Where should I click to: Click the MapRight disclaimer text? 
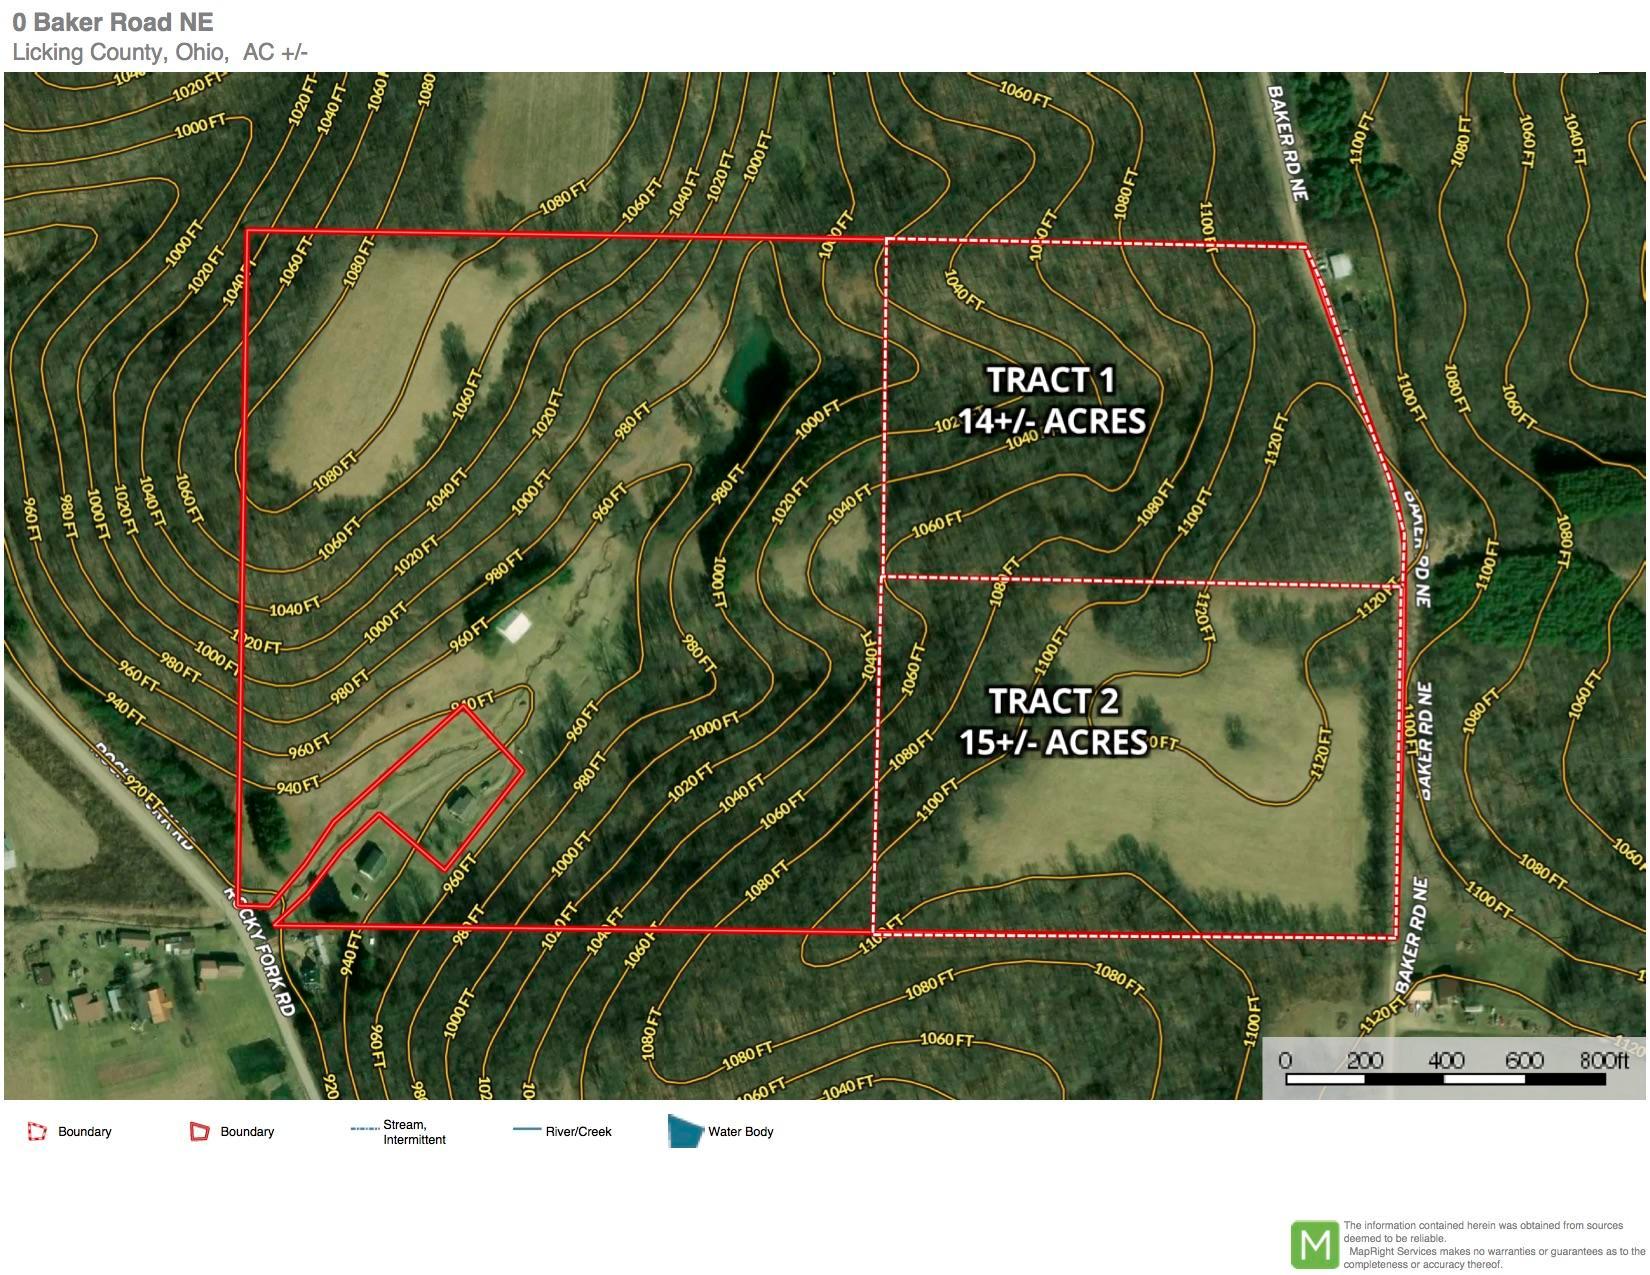(x=1493, y=1245)
